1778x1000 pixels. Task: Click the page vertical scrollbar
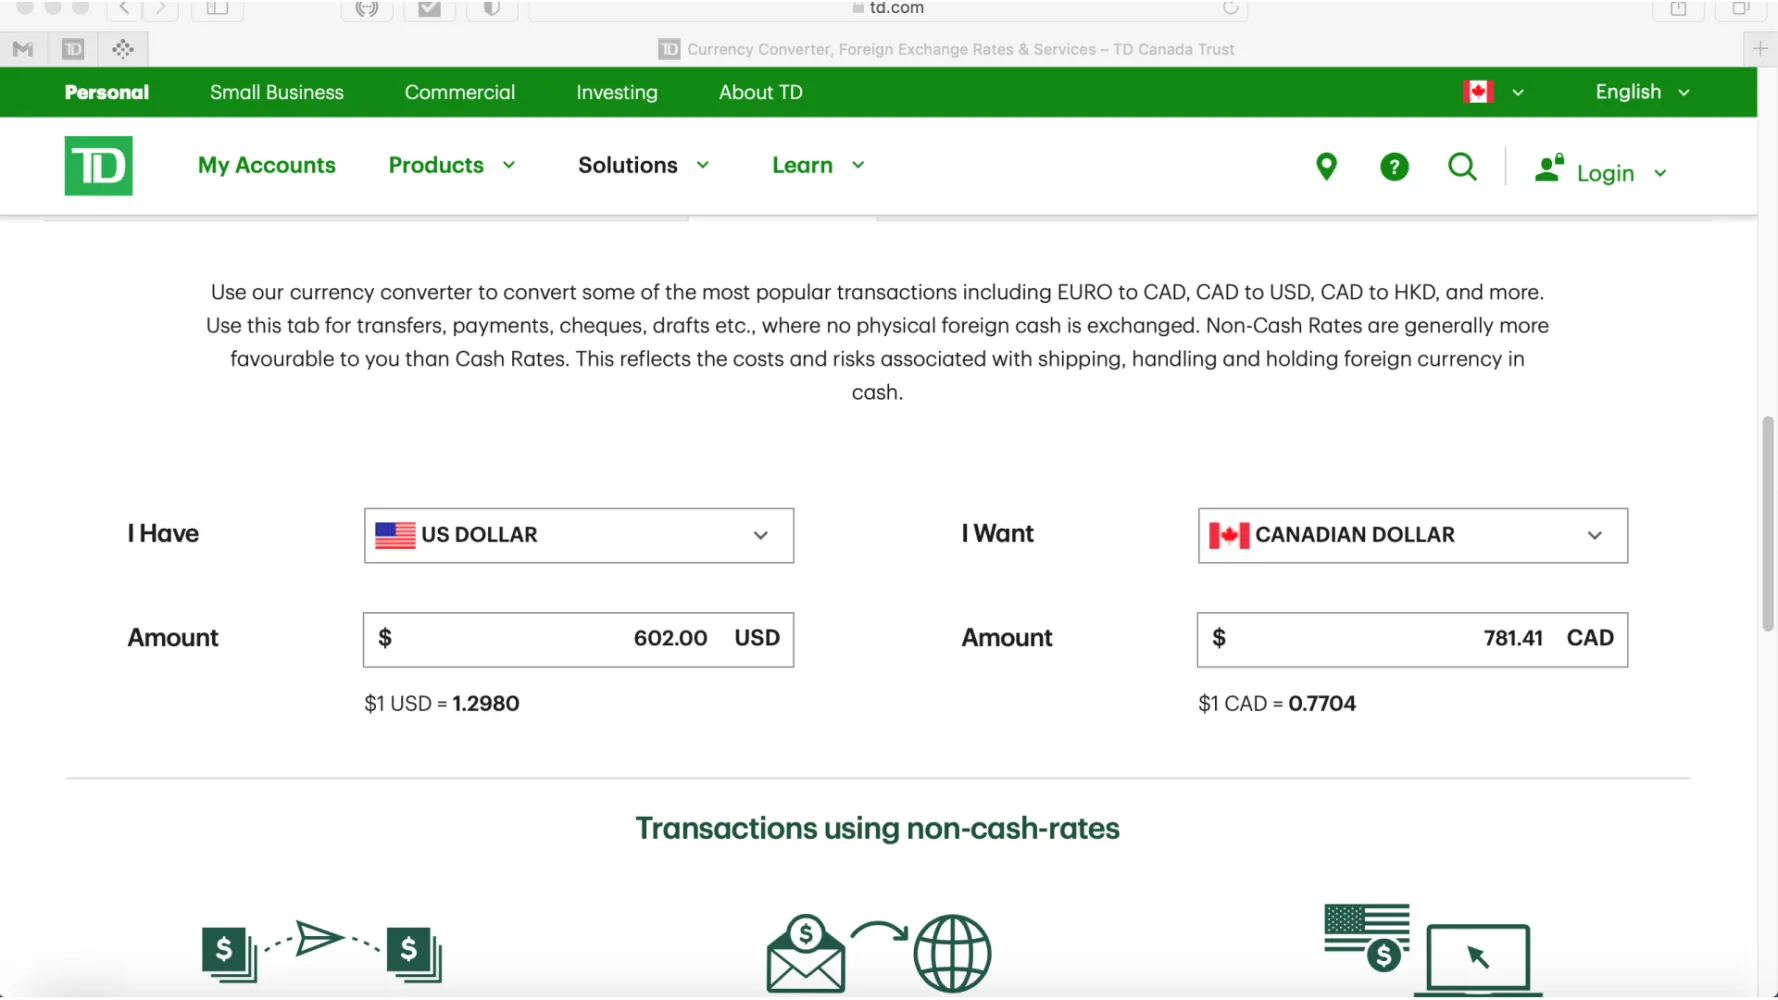(x=1767, y=524)
